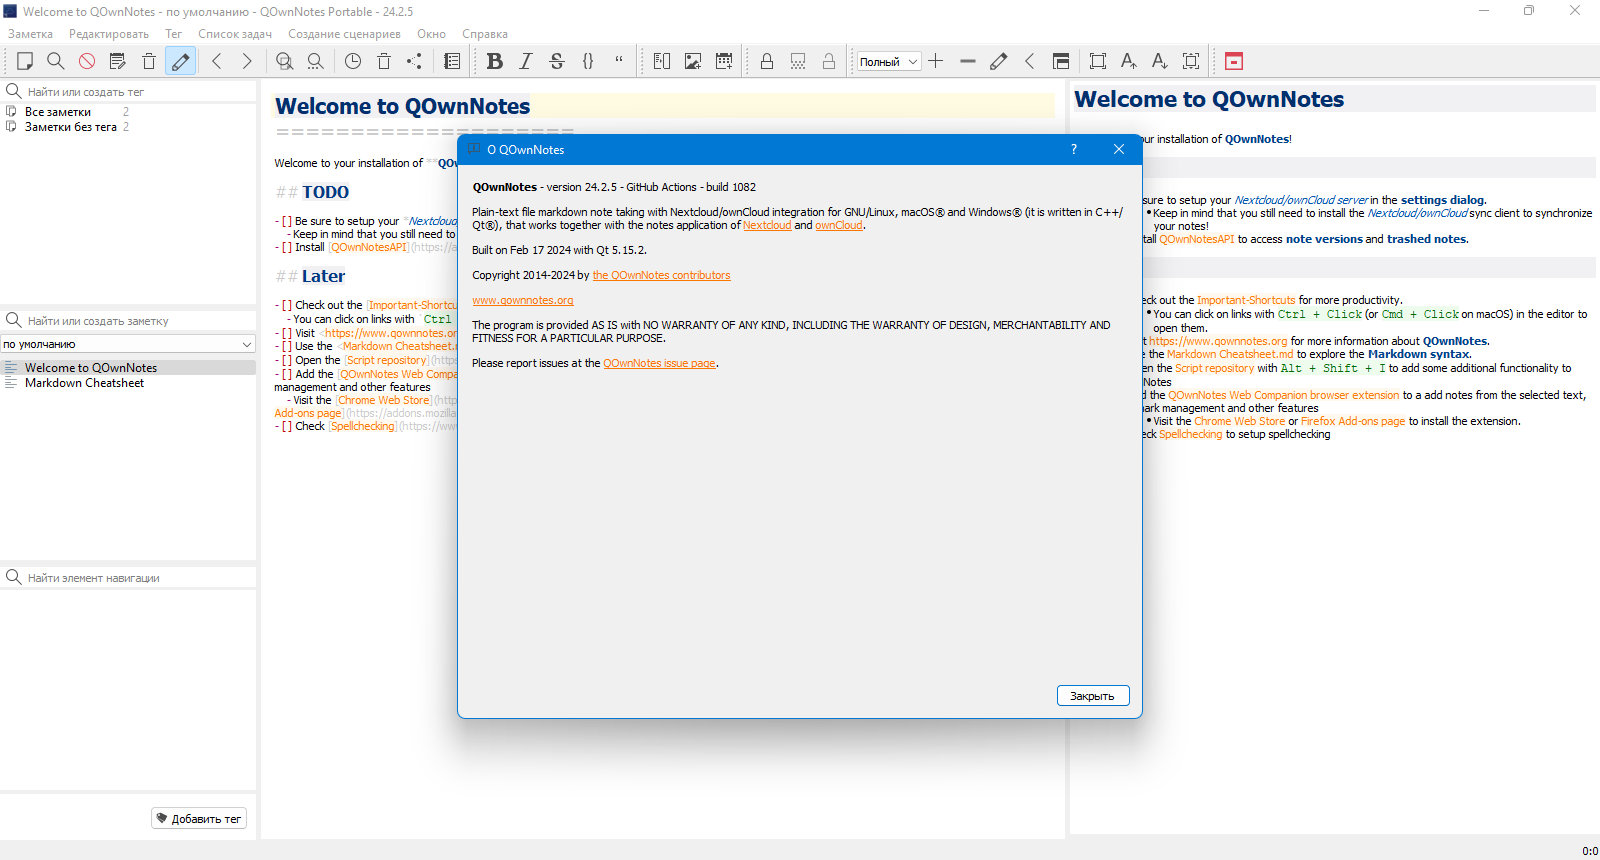The width and height of the screenshot is (1600, 860).
Task: Toggle note edit mode pencil
Action: point(180,61)
